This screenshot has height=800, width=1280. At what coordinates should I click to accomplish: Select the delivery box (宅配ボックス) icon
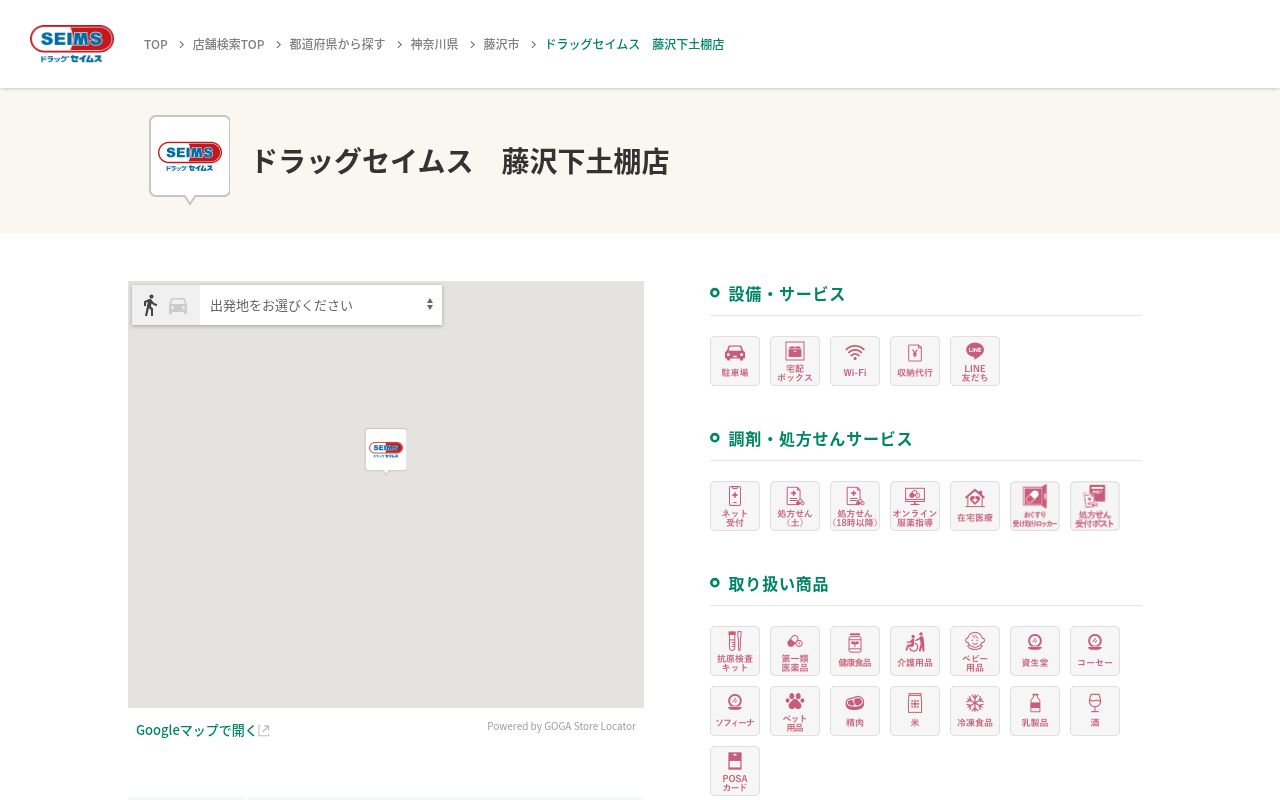pos(795,361)
